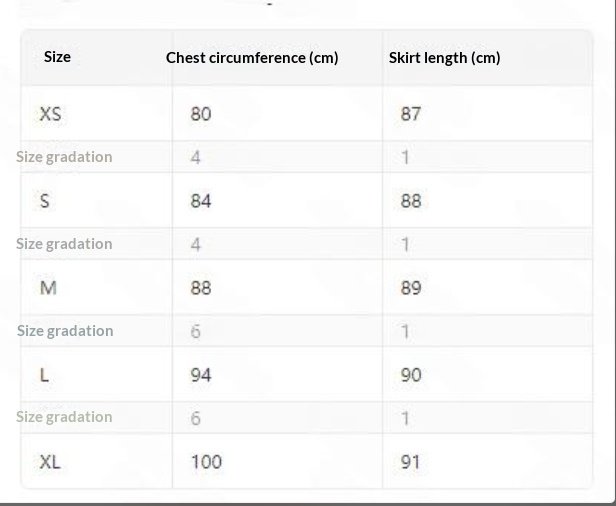This screenshot has height=506, width=616.
Task: Click chest circumference value 100
Action: (x=206, y=462)
